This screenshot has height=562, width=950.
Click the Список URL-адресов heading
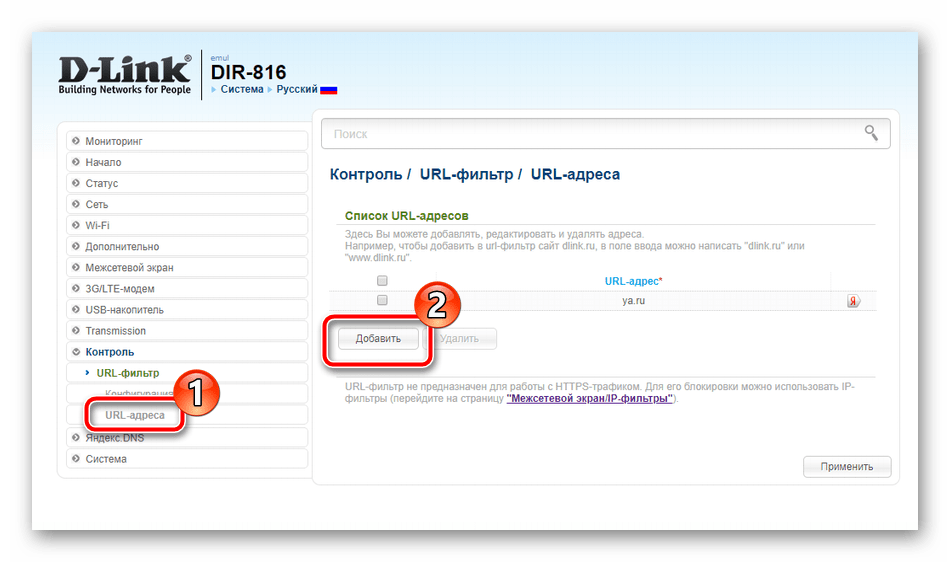[407, 216]
